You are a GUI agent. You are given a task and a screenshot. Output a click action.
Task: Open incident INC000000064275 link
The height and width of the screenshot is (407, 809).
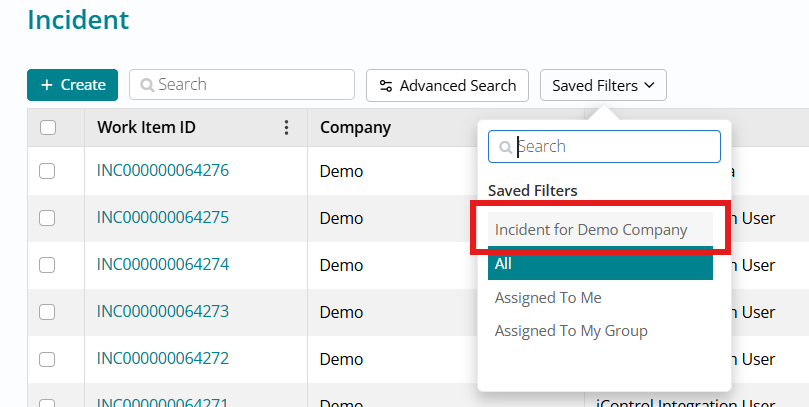click(163, 217)
